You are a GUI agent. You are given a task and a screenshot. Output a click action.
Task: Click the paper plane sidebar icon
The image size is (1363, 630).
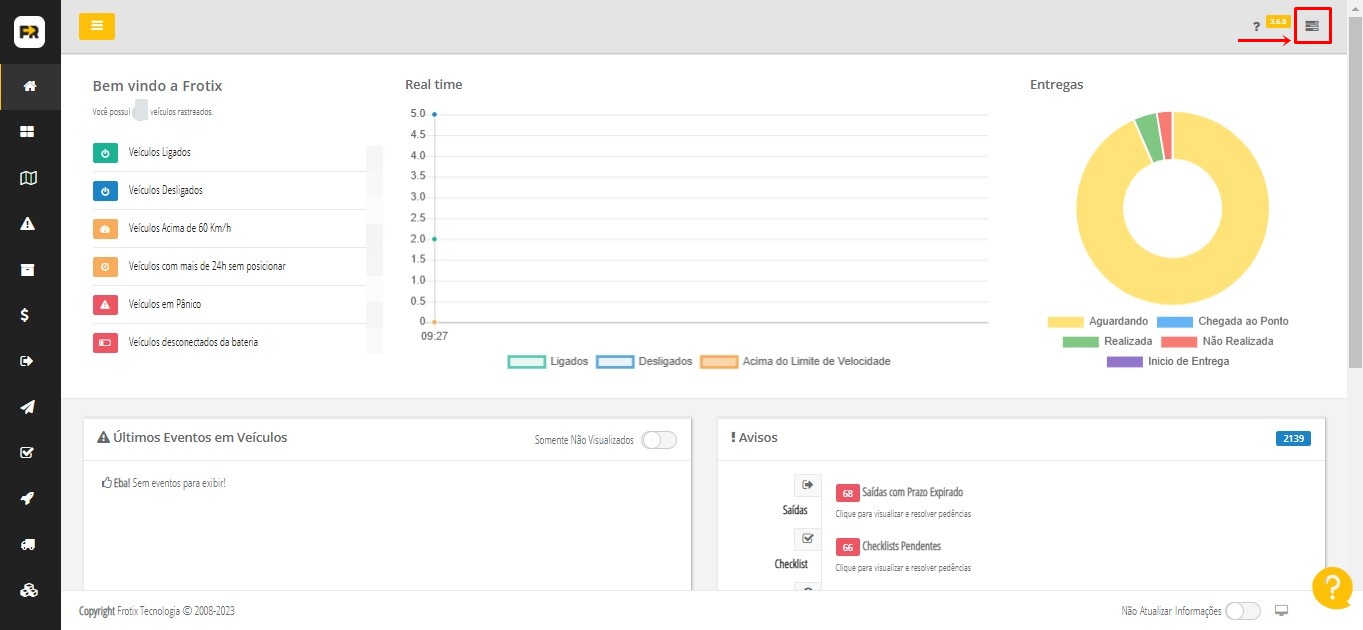29,407
